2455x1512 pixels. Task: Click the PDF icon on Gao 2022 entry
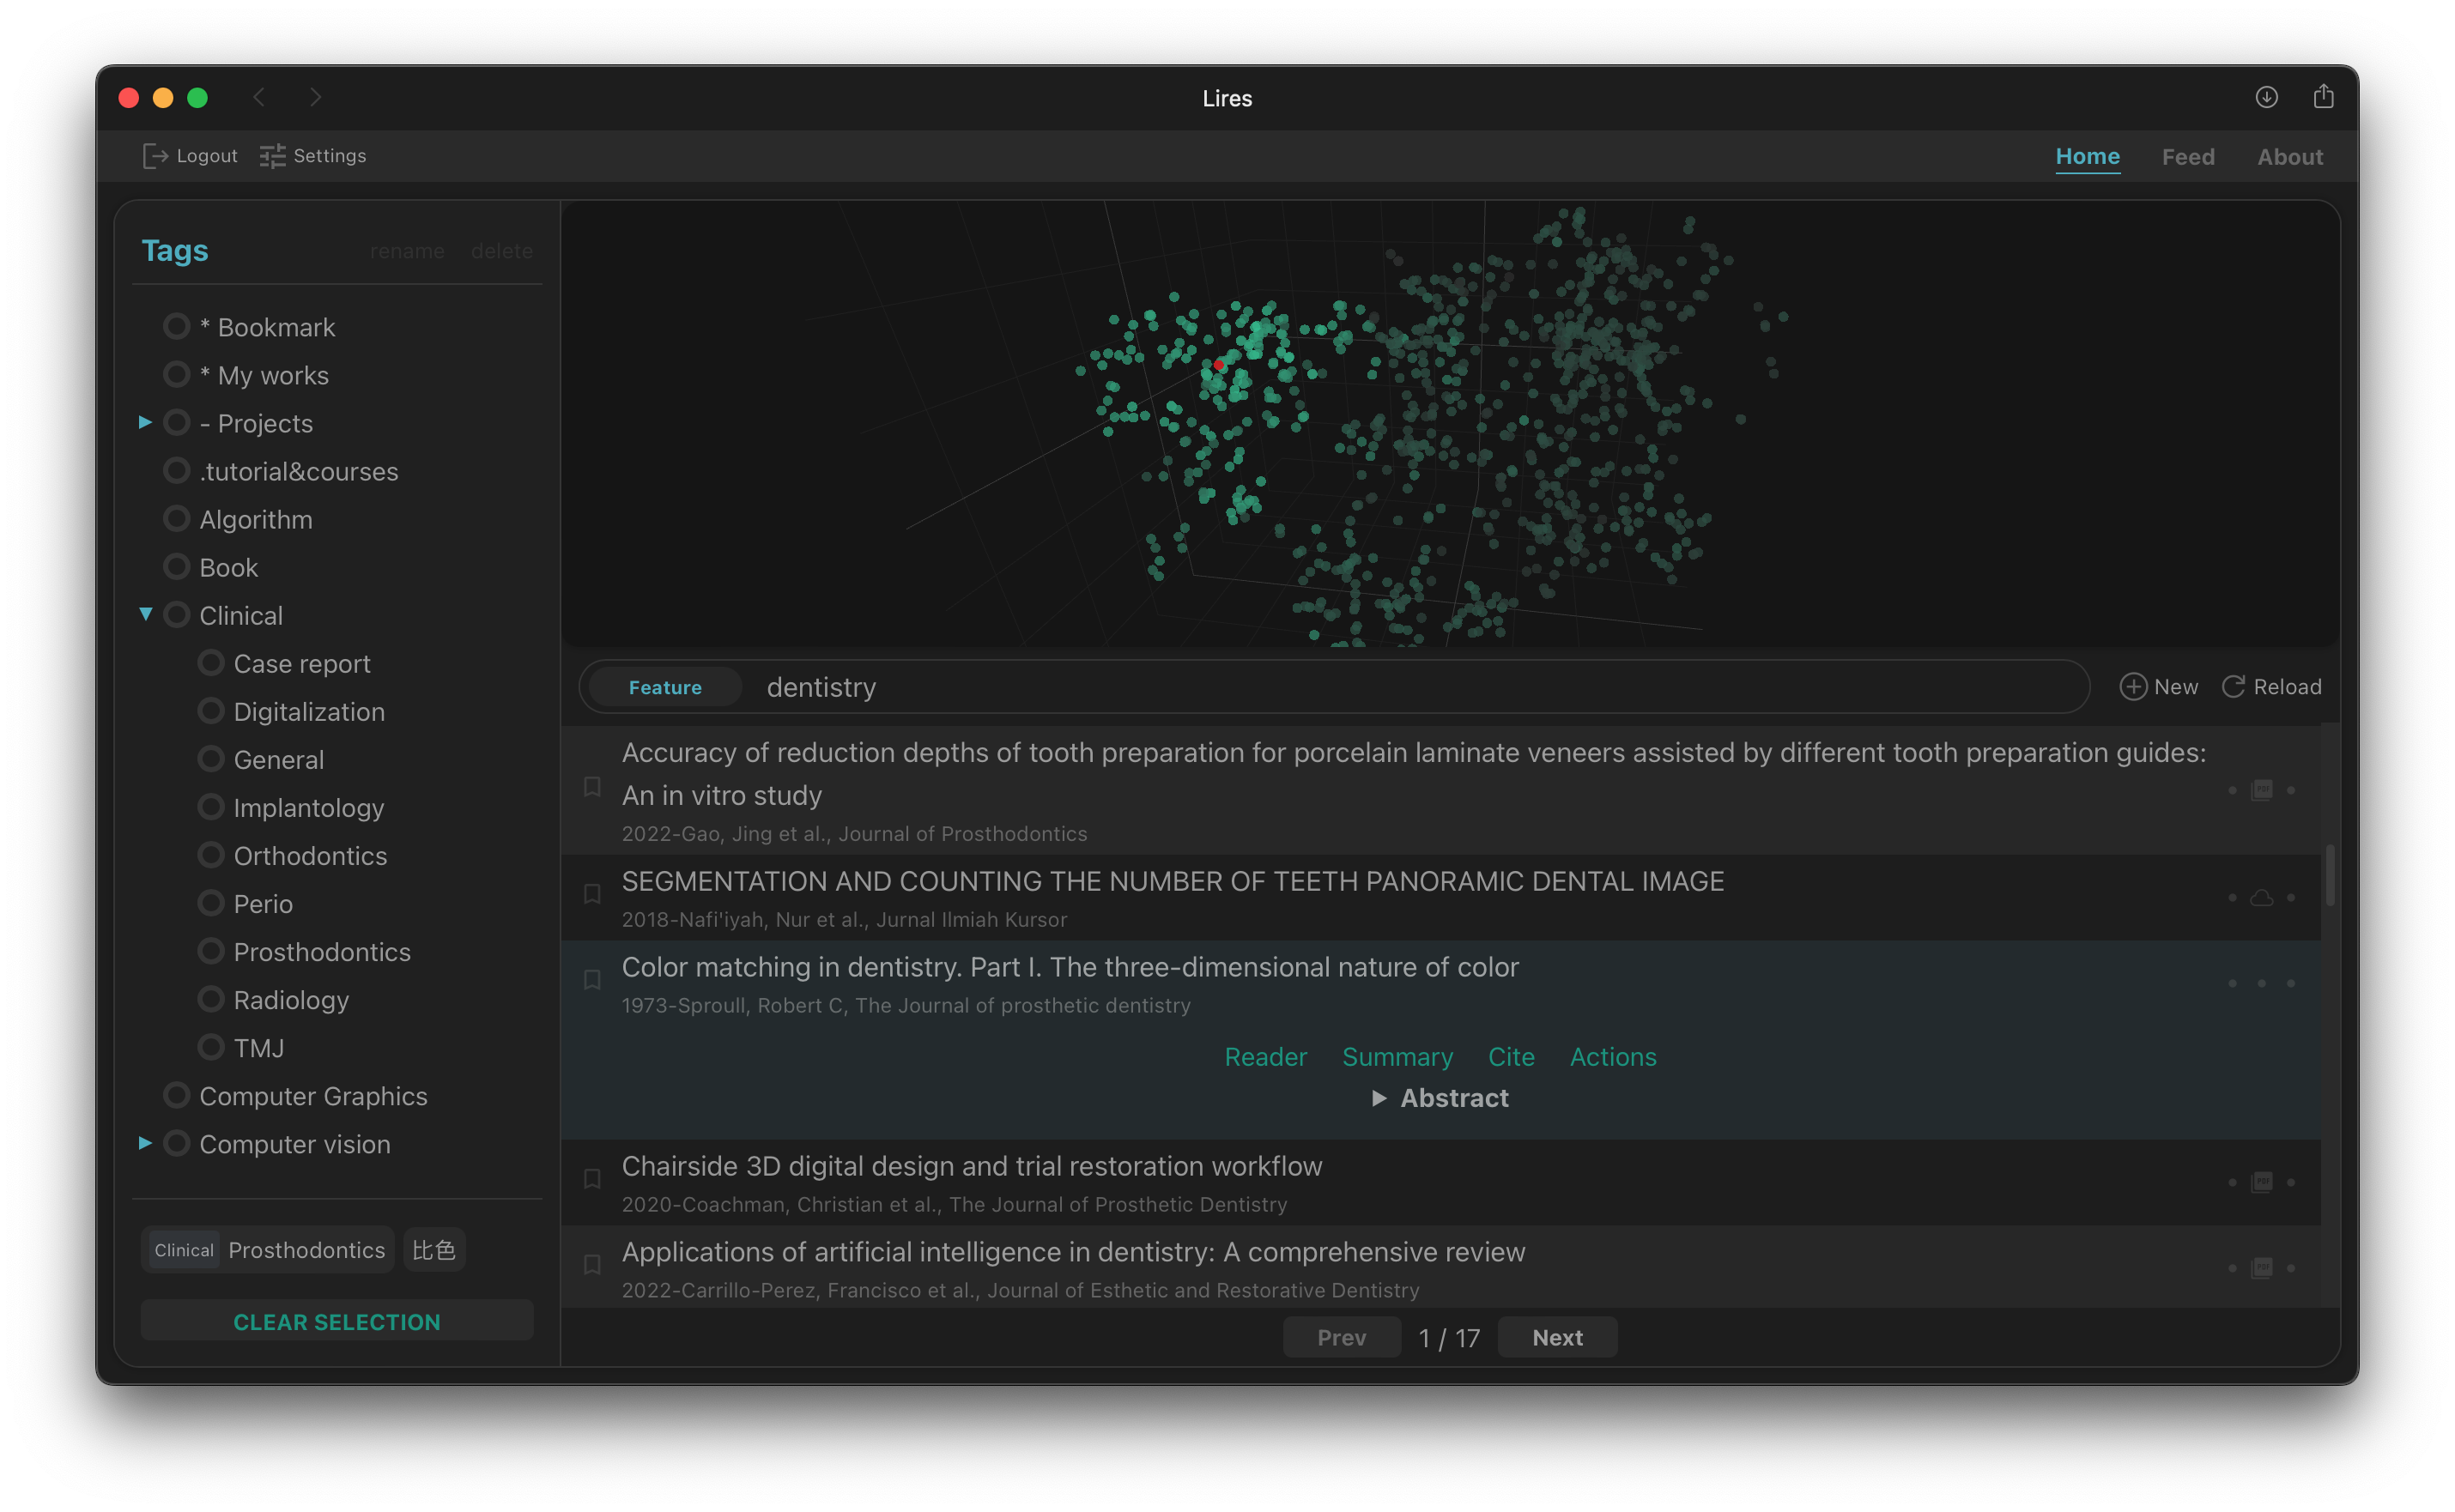pos(2261,790)
